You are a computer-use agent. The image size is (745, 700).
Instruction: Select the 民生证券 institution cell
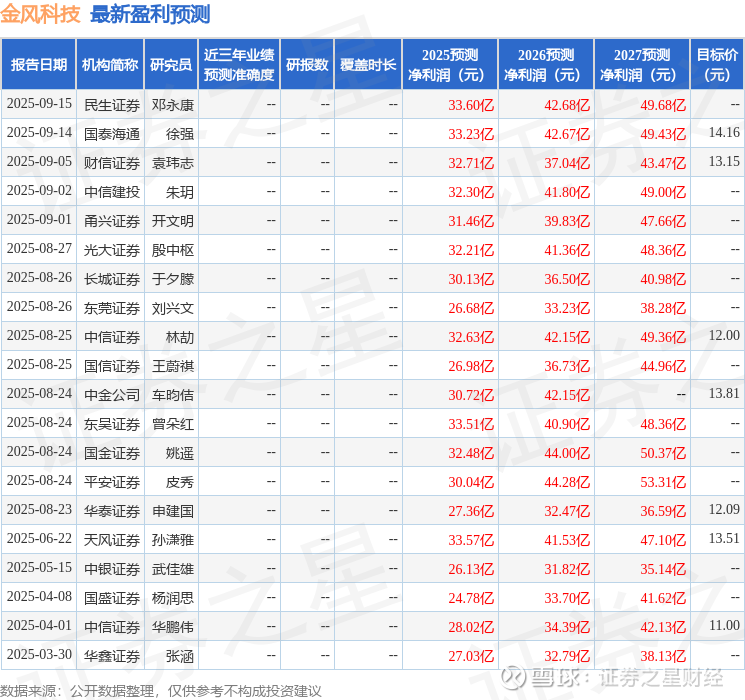point(112,105)
